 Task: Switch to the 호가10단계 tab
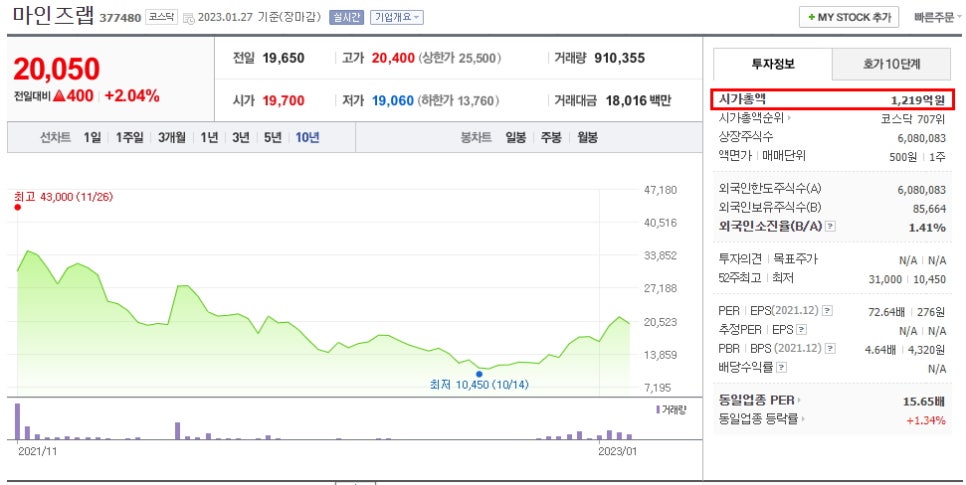coord(891,64)
